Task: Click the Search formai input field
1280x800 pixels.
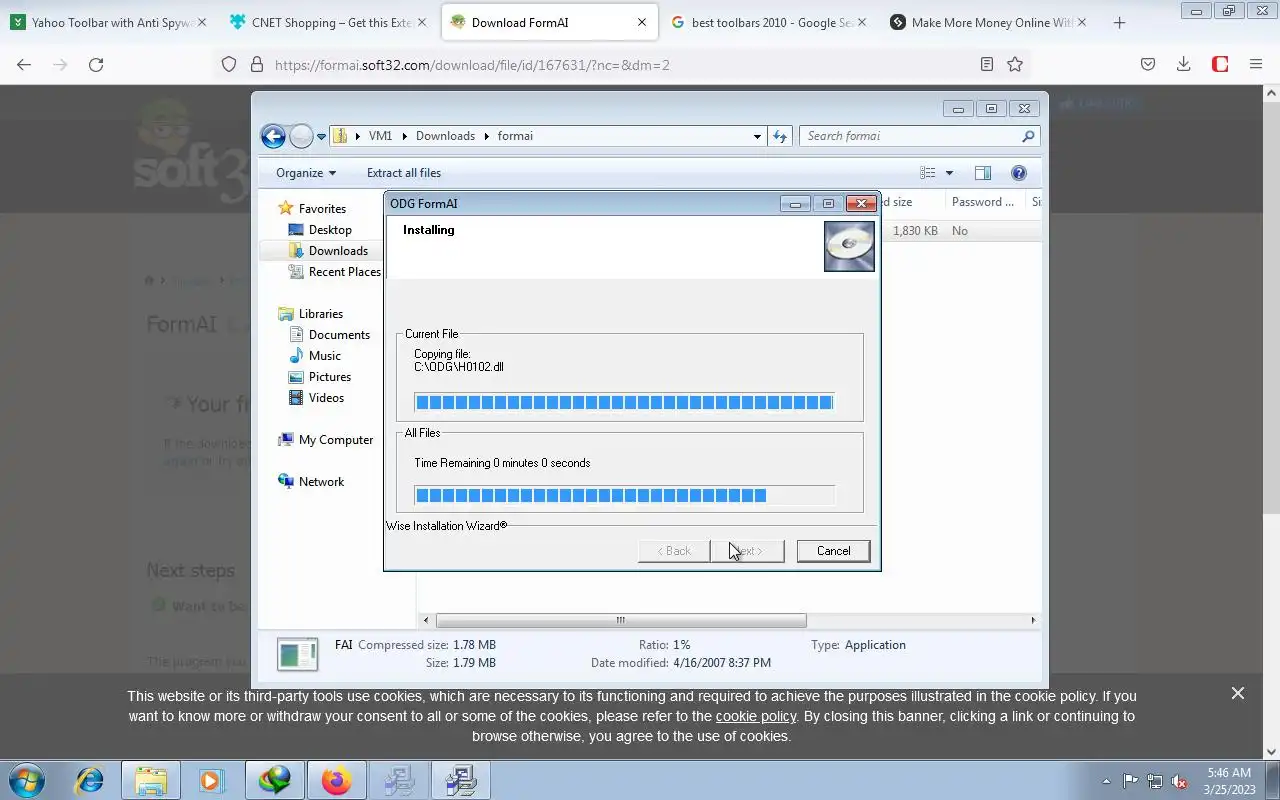Action: pos(909,136)
